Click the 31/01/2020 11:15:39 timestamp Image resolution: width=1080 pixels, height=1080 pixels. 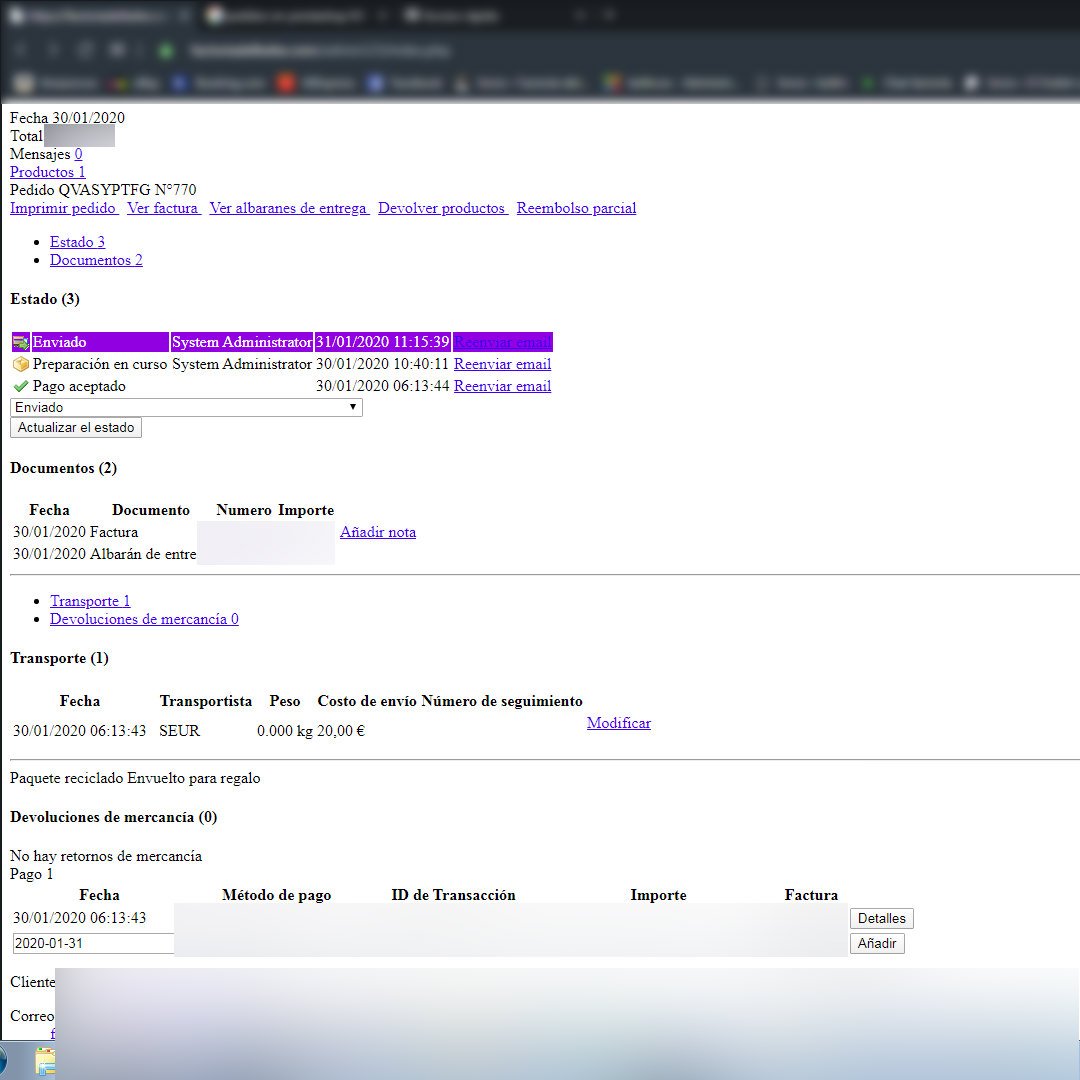(x=382, y=342)
